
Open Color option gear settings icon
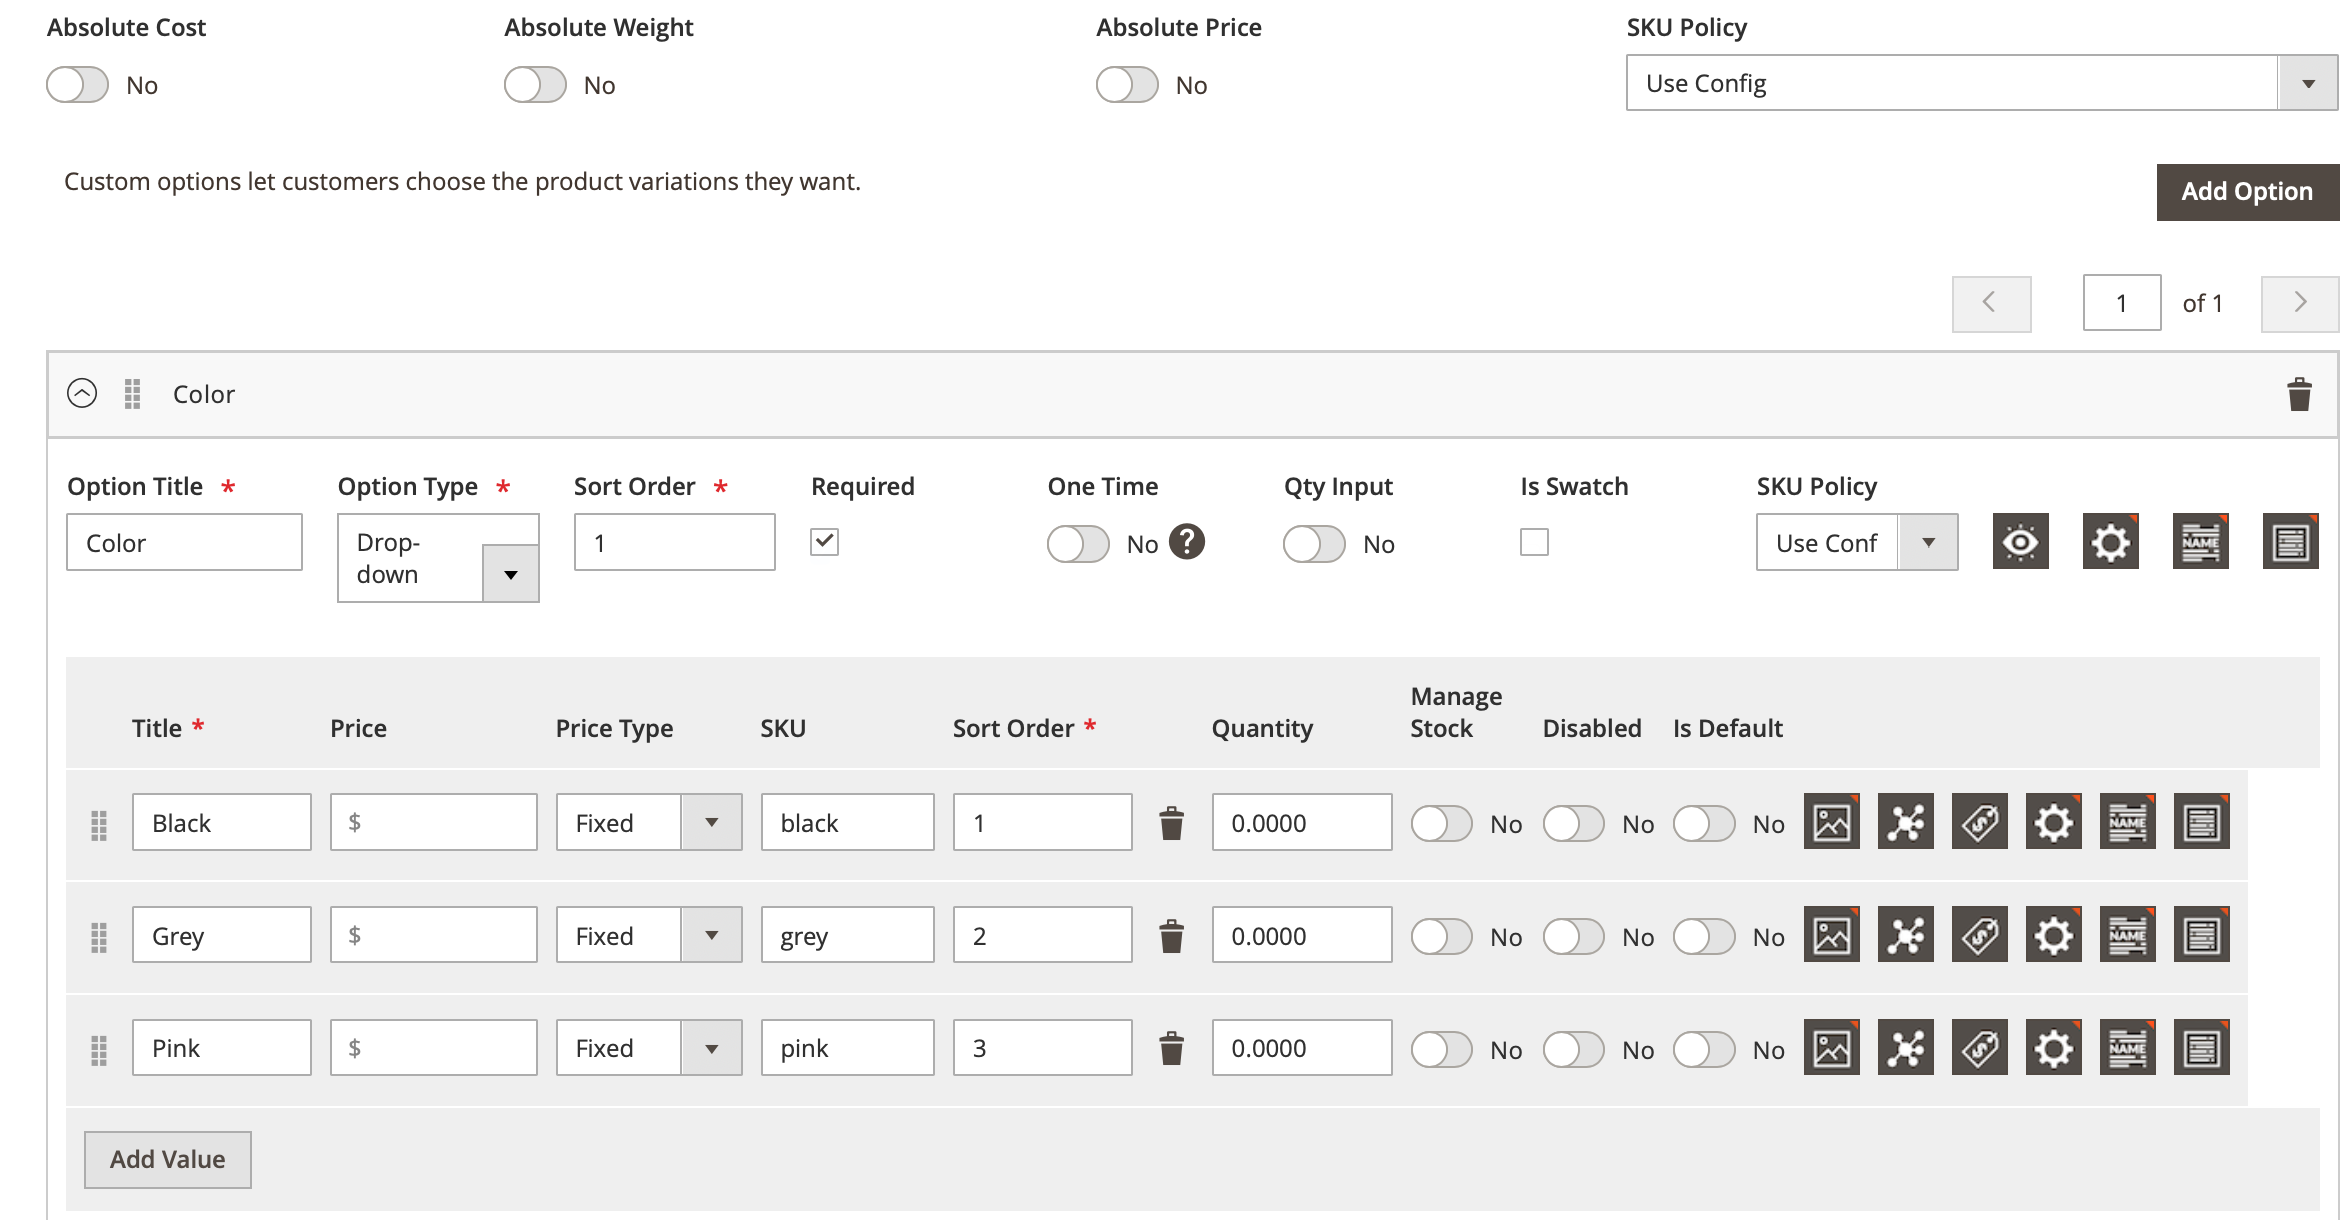click(x=2110, y=542)
